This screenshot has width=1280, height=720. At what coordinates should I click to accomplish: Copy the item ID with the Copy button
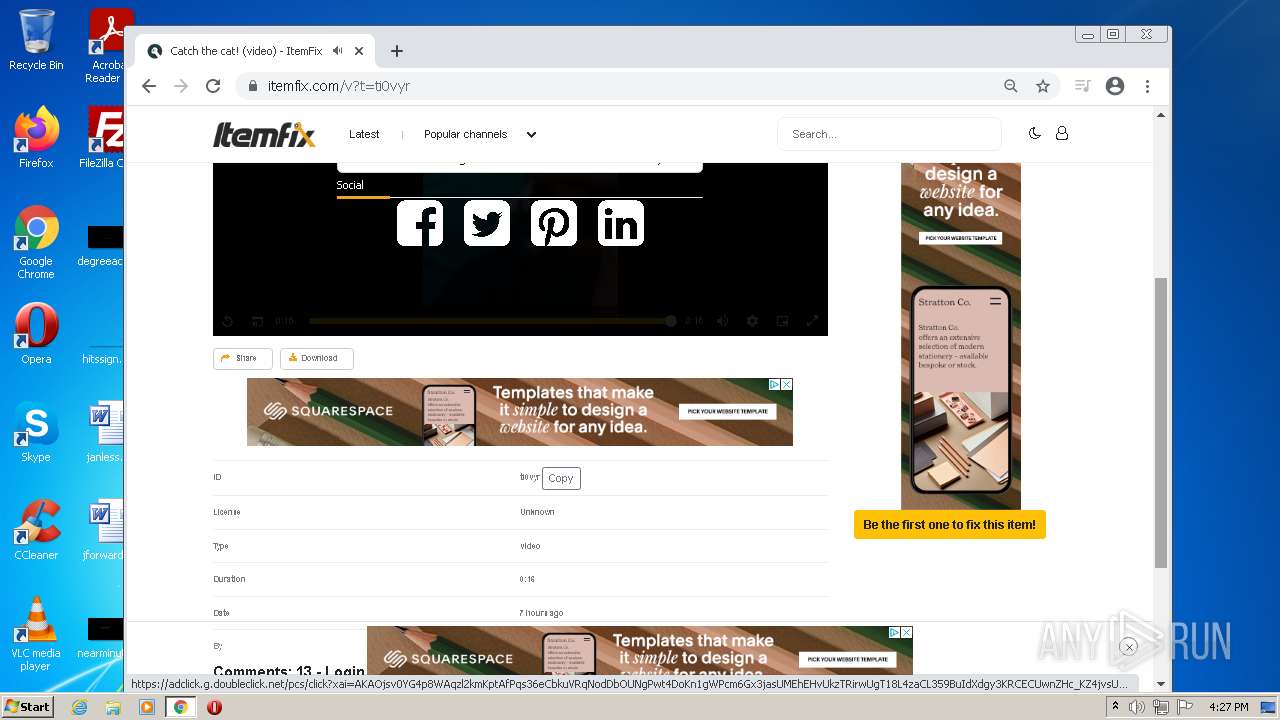point(561,478)
